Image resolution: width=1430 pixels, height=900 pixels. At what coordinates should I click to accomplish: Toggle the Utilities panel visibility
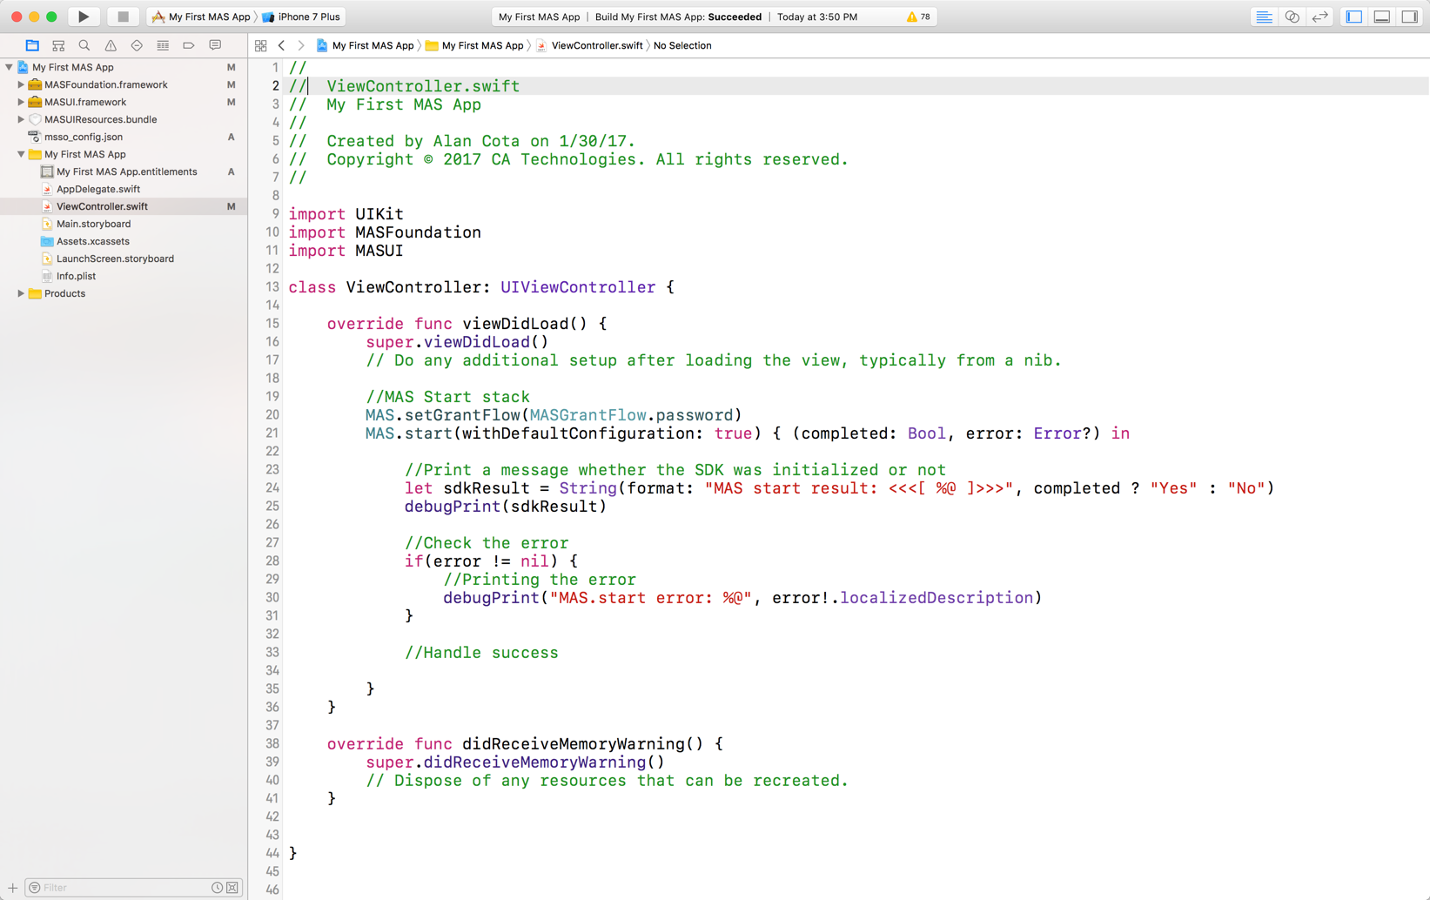tap(1410, 17)
